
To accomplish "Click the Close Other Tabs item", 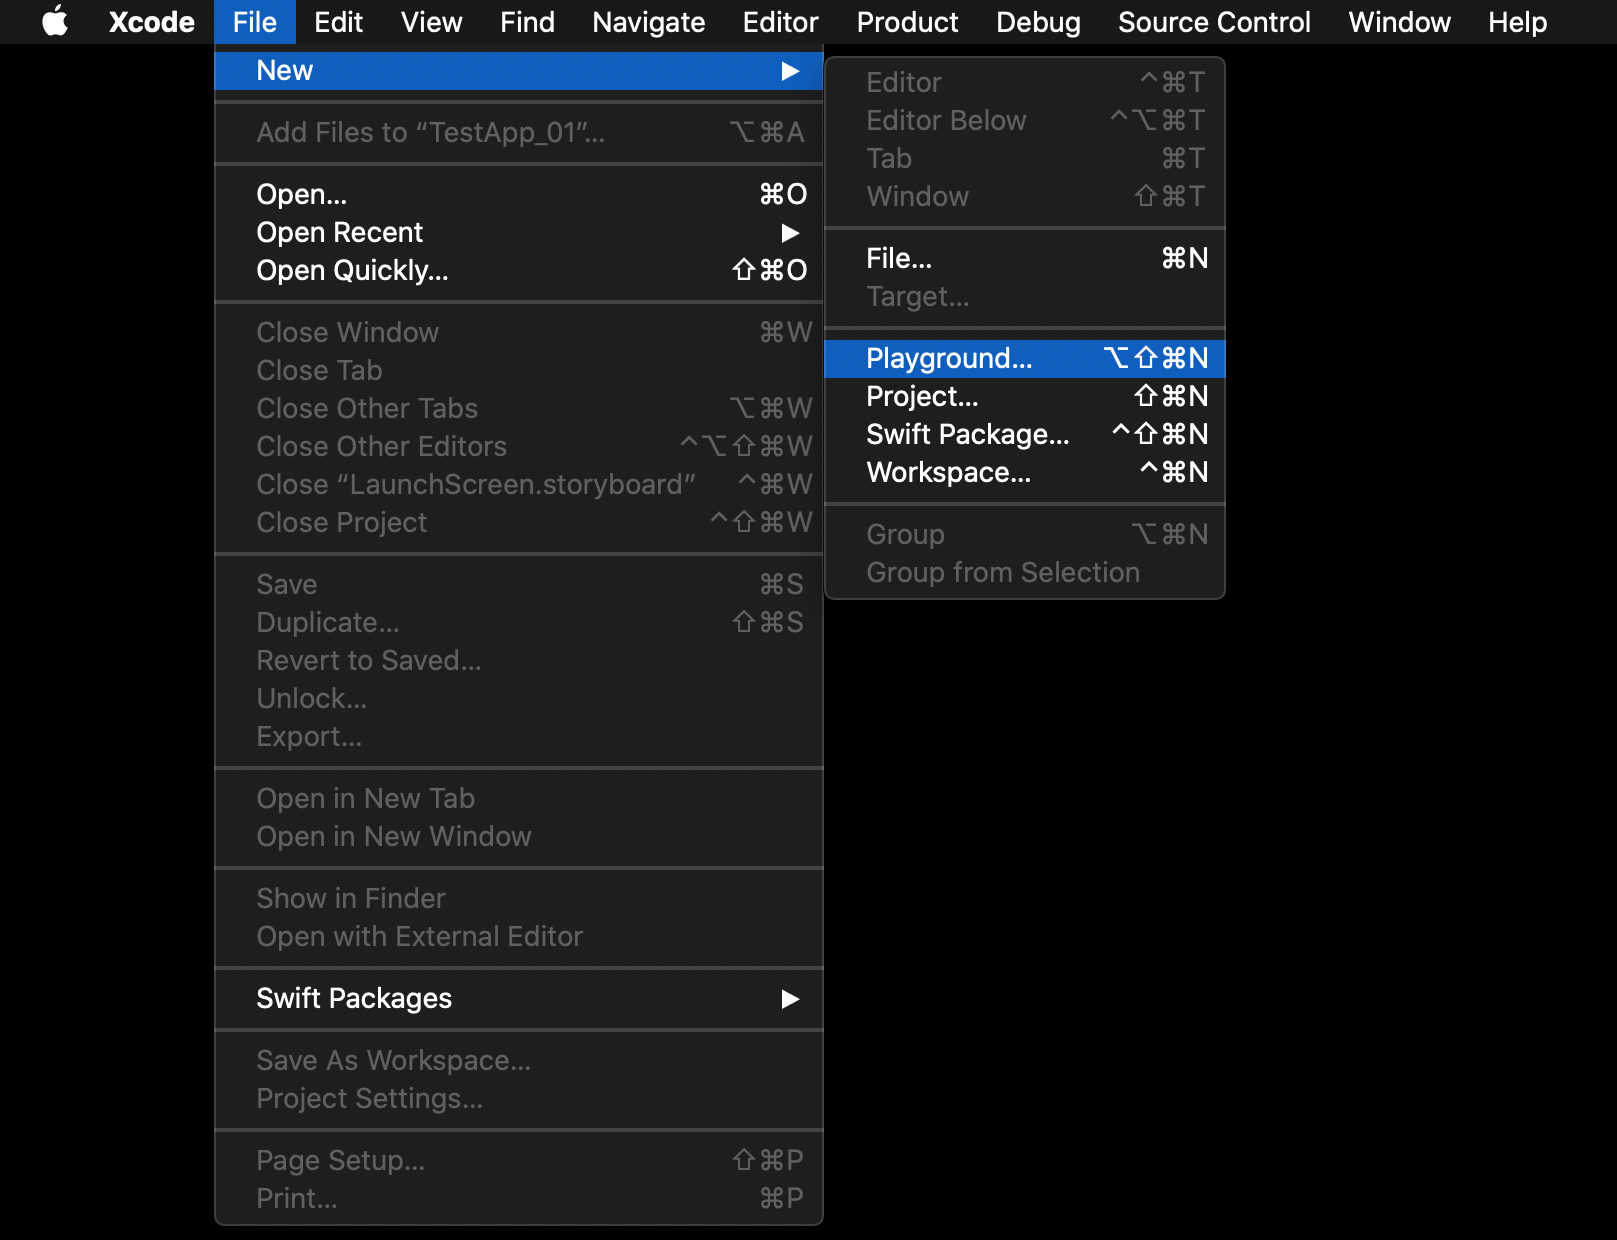I will (x=519, y=408).
